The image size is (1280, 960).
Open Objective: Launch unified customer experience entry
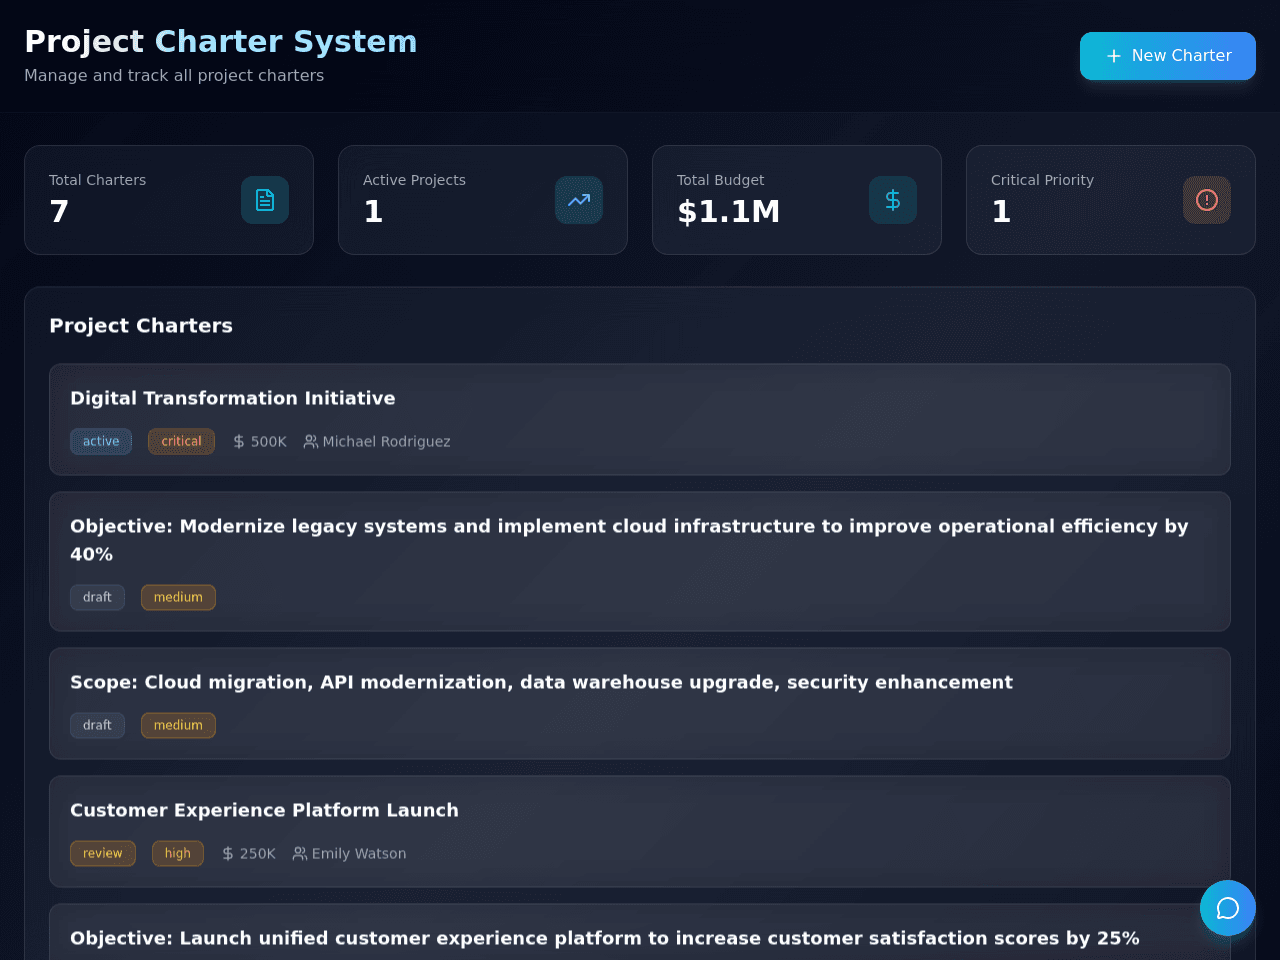(x=640, y=932)
